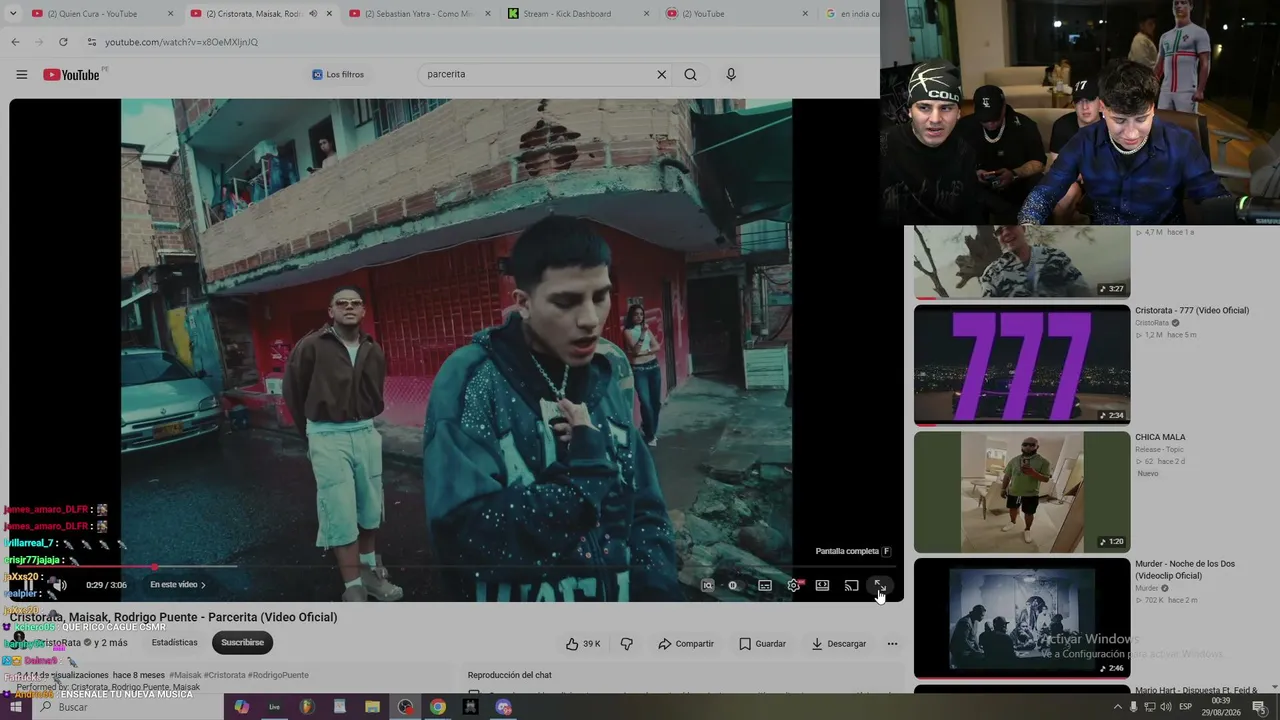This screenshot has width=1280, height=720.
Task: Open Copilot from the taskbar
Action: (x=241, y=707)
